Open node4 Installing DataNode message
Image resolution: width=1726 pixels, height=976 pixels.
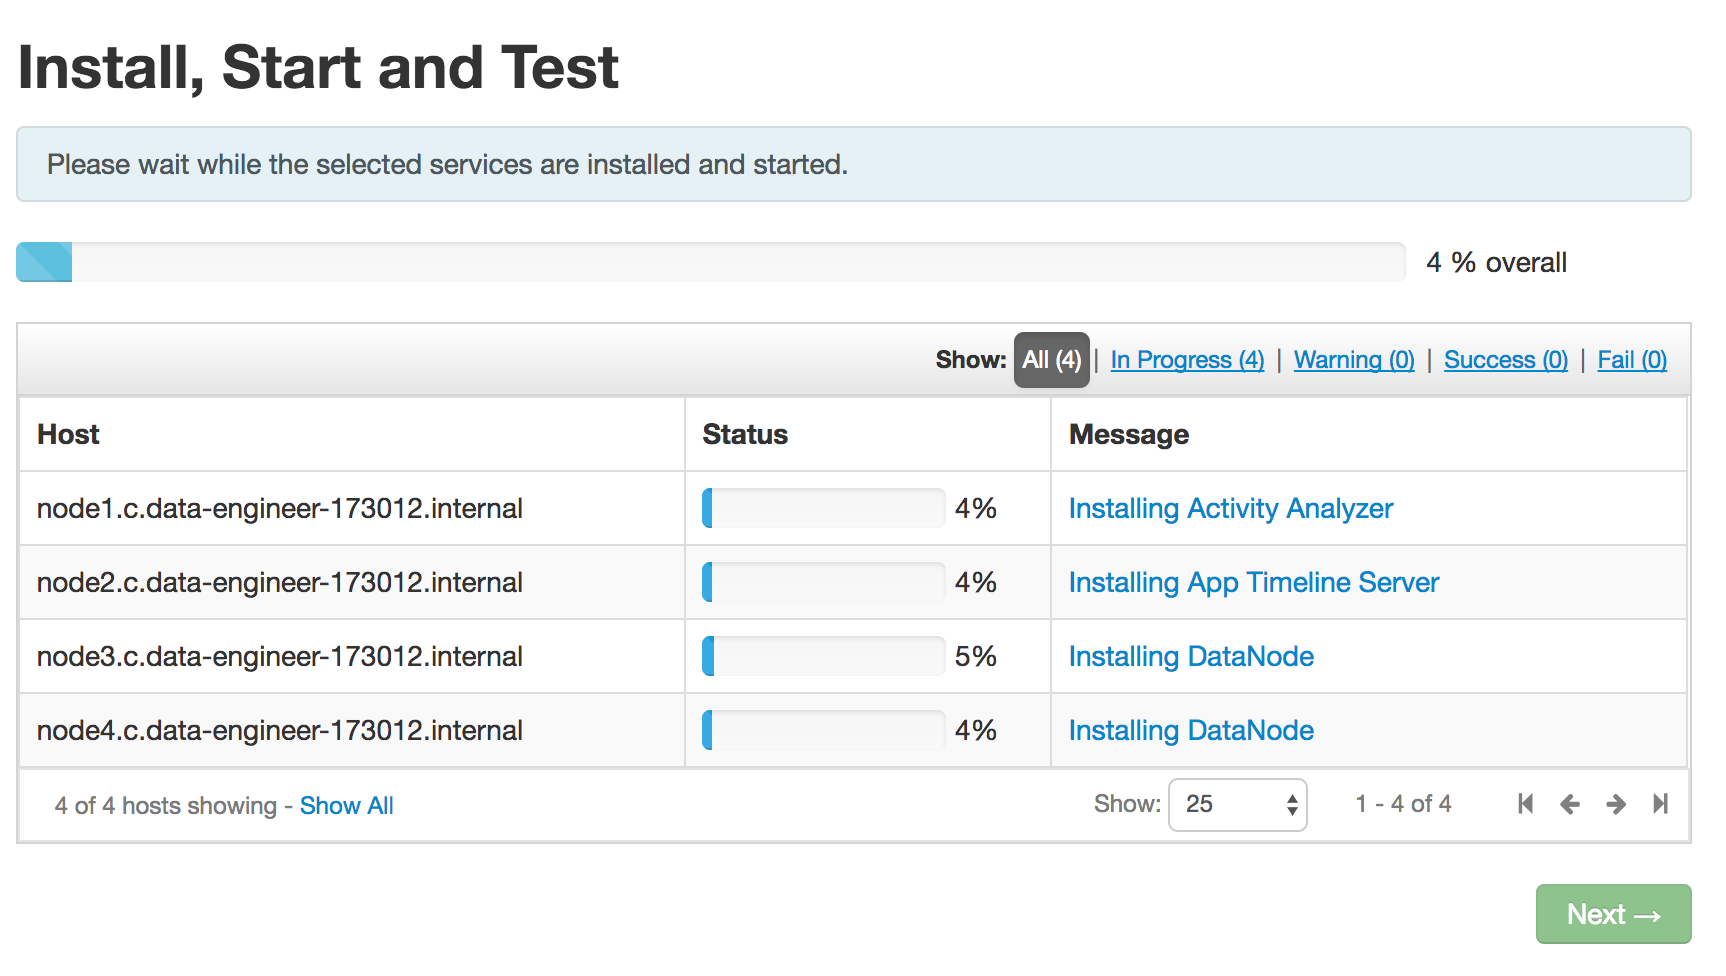[x=1191, y=731]
